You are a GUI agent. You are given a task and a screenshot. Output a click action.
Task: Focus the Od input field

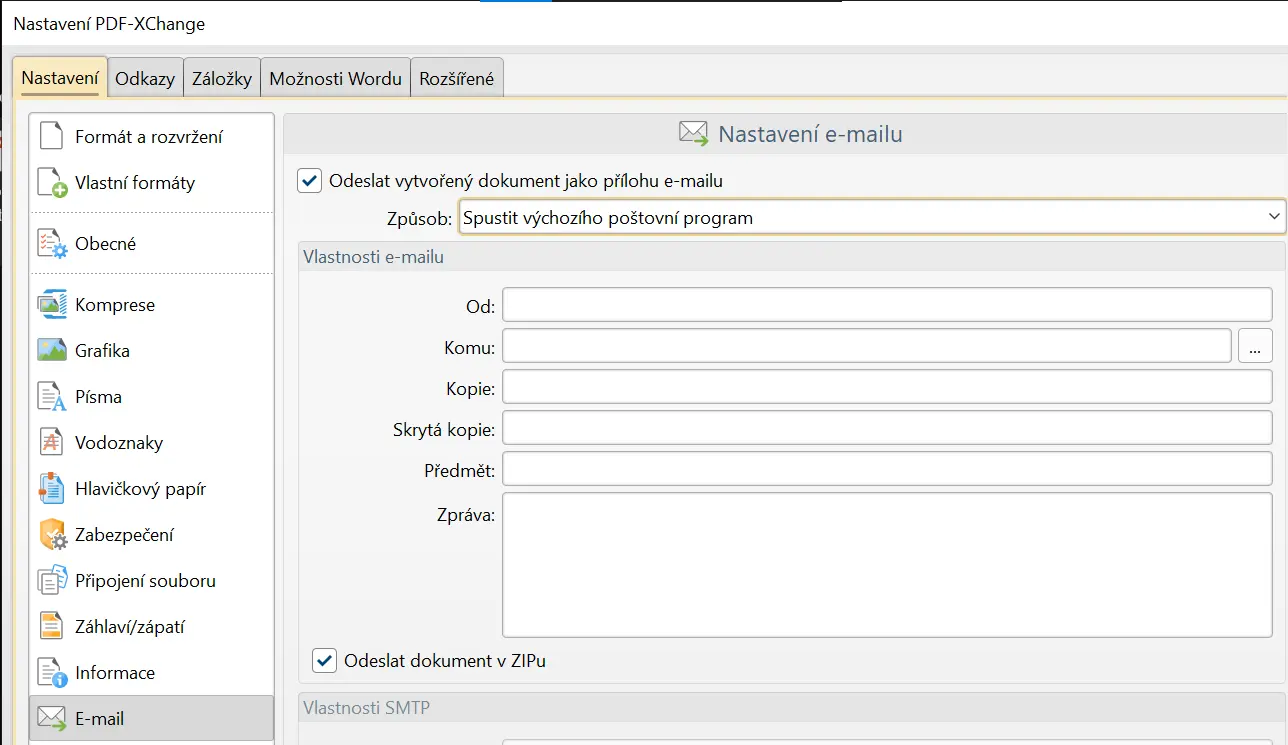887,305
